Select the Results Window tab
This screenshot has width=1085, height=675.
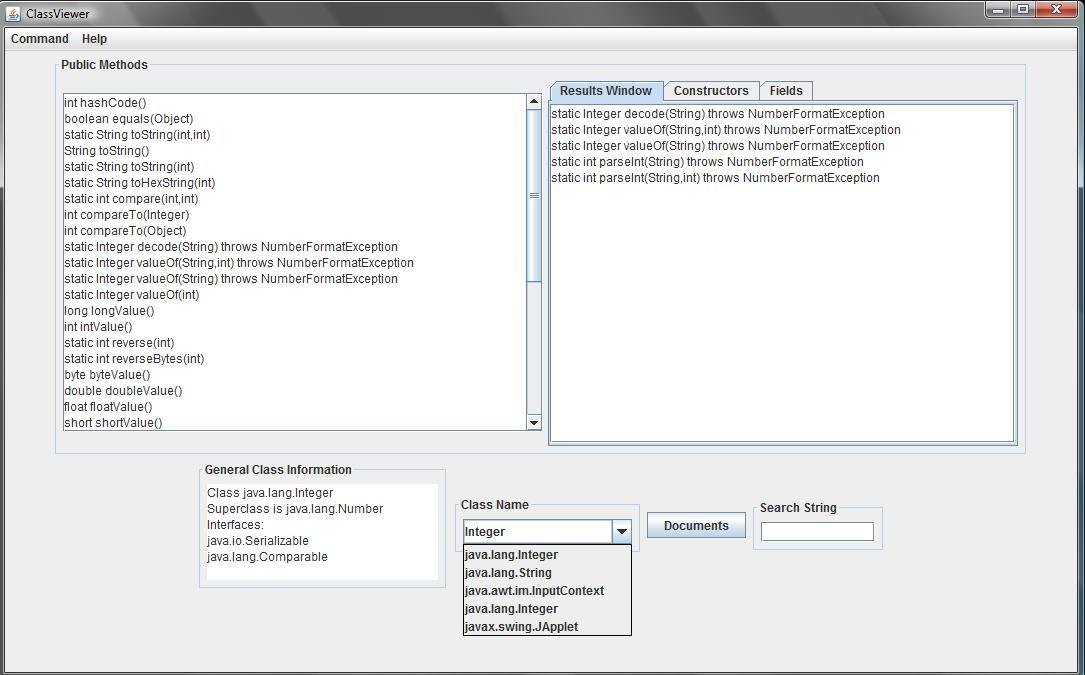[x=605, y=90]
